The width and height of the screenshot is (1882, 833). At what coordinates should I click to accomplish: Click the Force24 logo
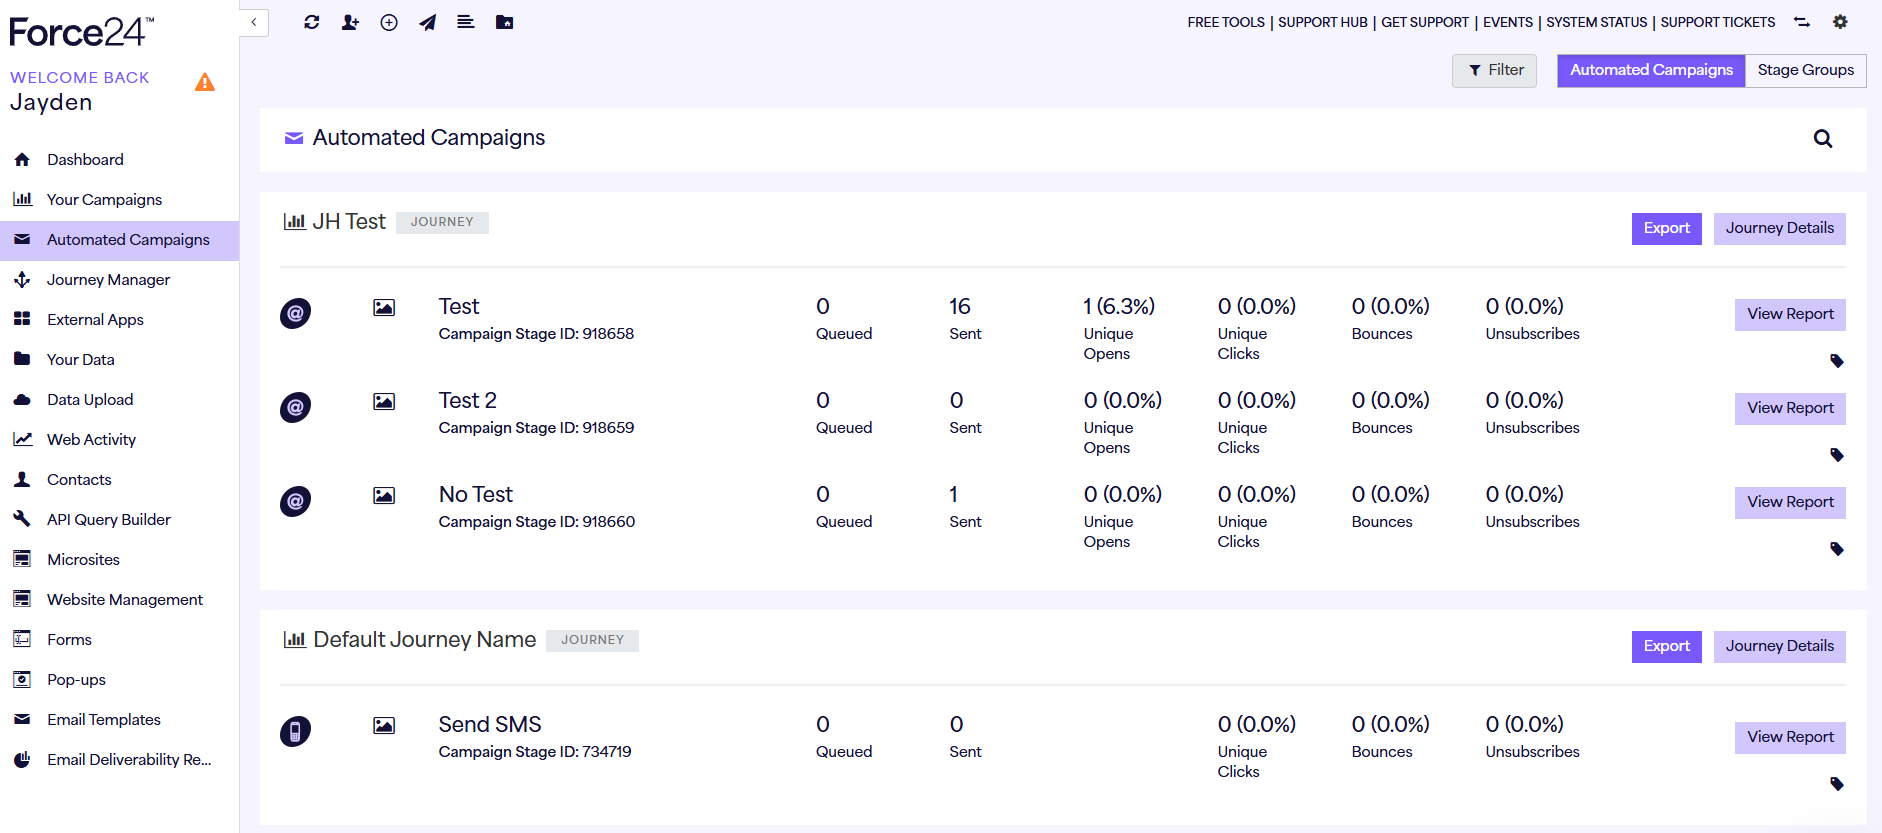click(x=82, y=32)
